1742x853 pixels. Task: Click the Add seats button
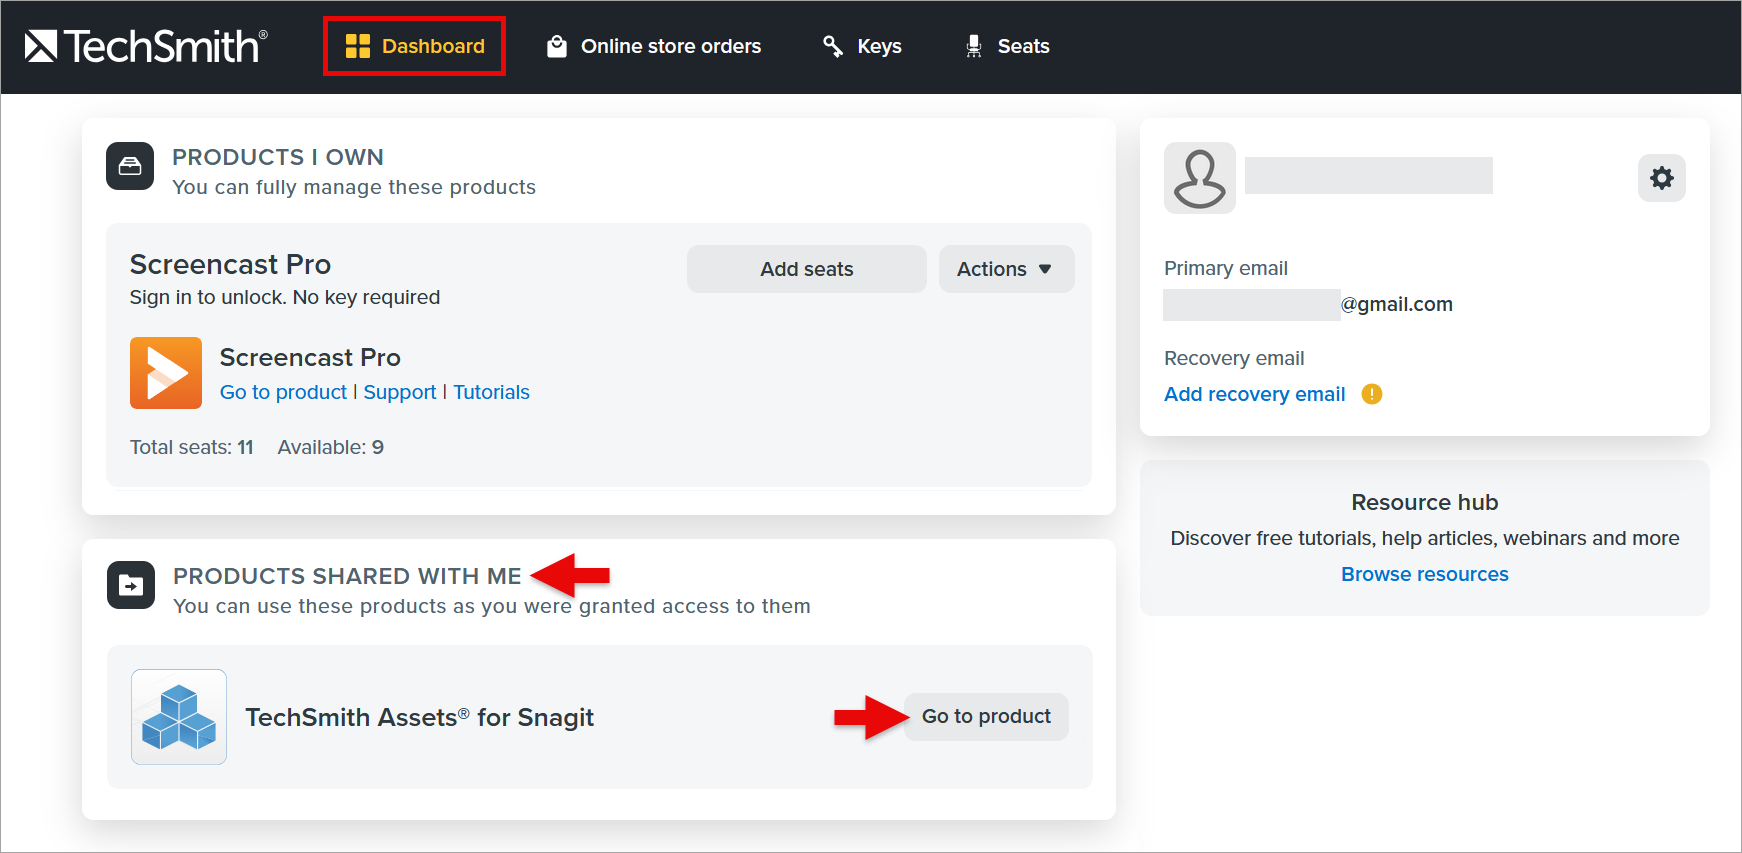tap(806, 269)
